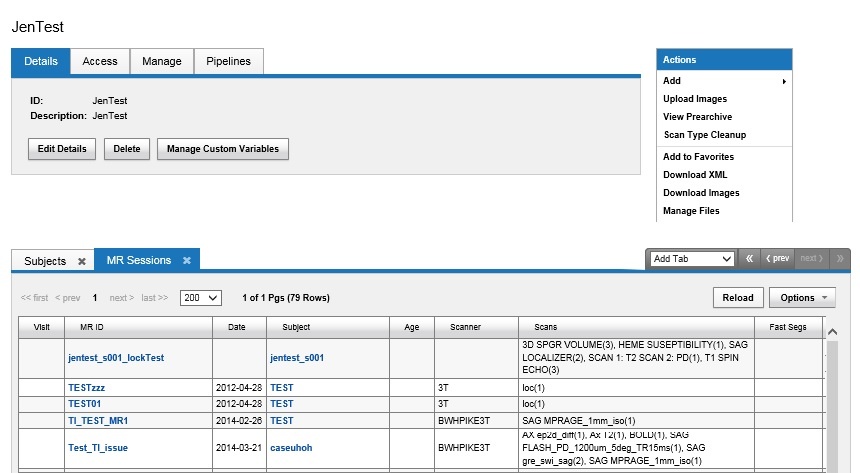Click the '<< first' pagination link

[35, 298]
